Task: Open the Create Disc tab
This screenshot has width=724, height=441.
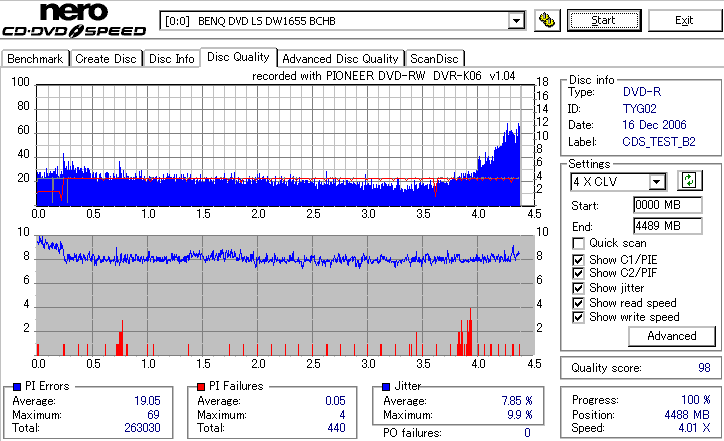Action: coord(106,59)
